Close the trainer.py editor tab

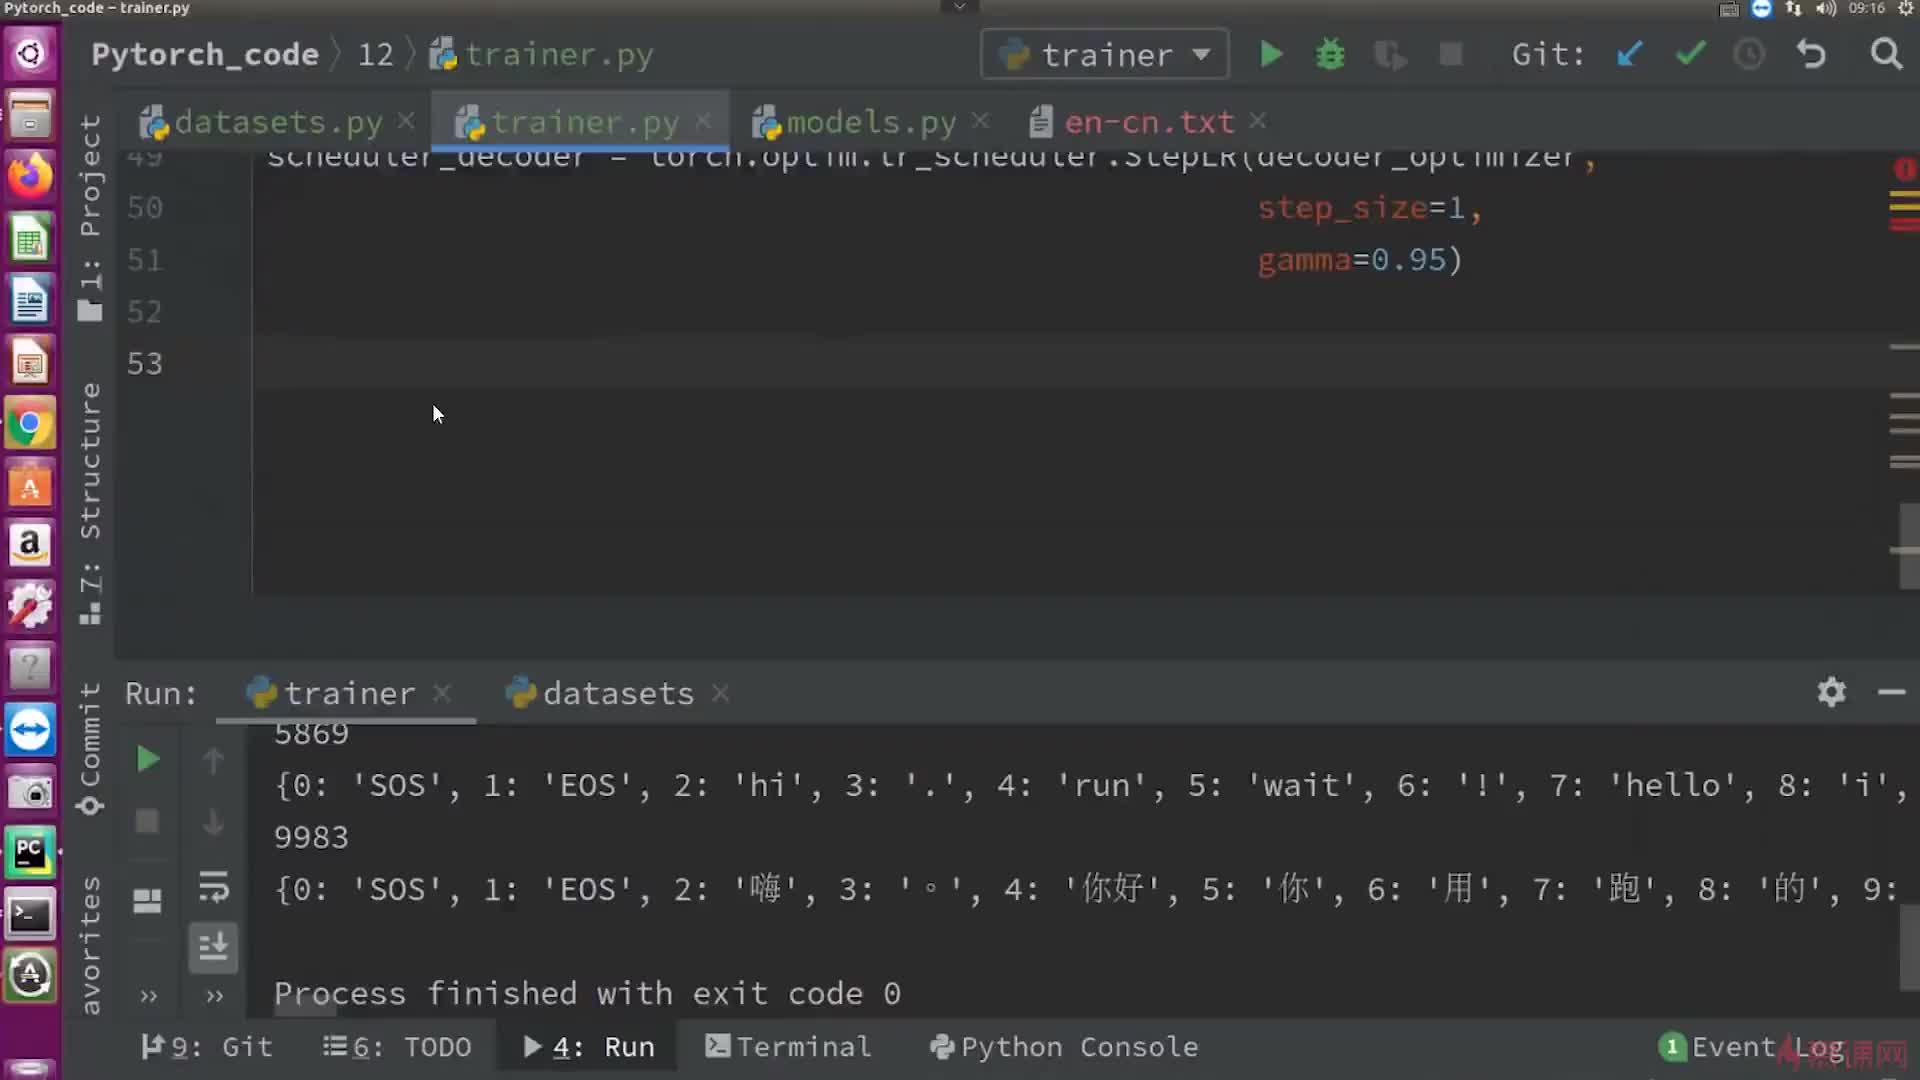pyautogui.click(x=704, y=121)
